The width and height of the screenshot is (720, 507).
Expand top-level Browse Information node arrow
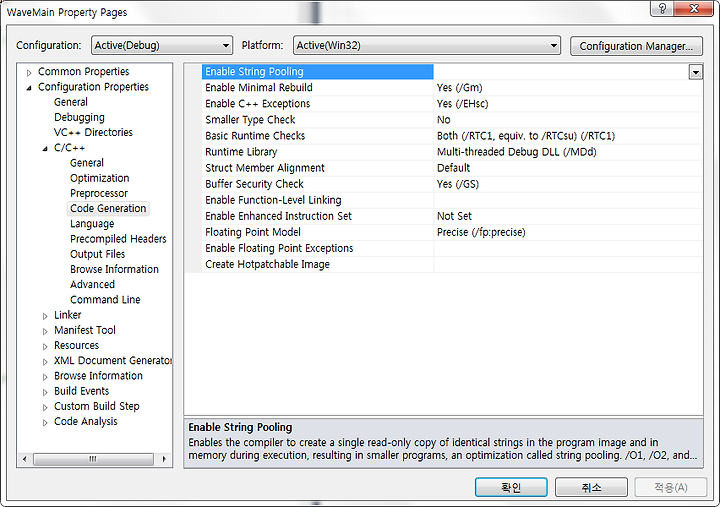(45, 377)
